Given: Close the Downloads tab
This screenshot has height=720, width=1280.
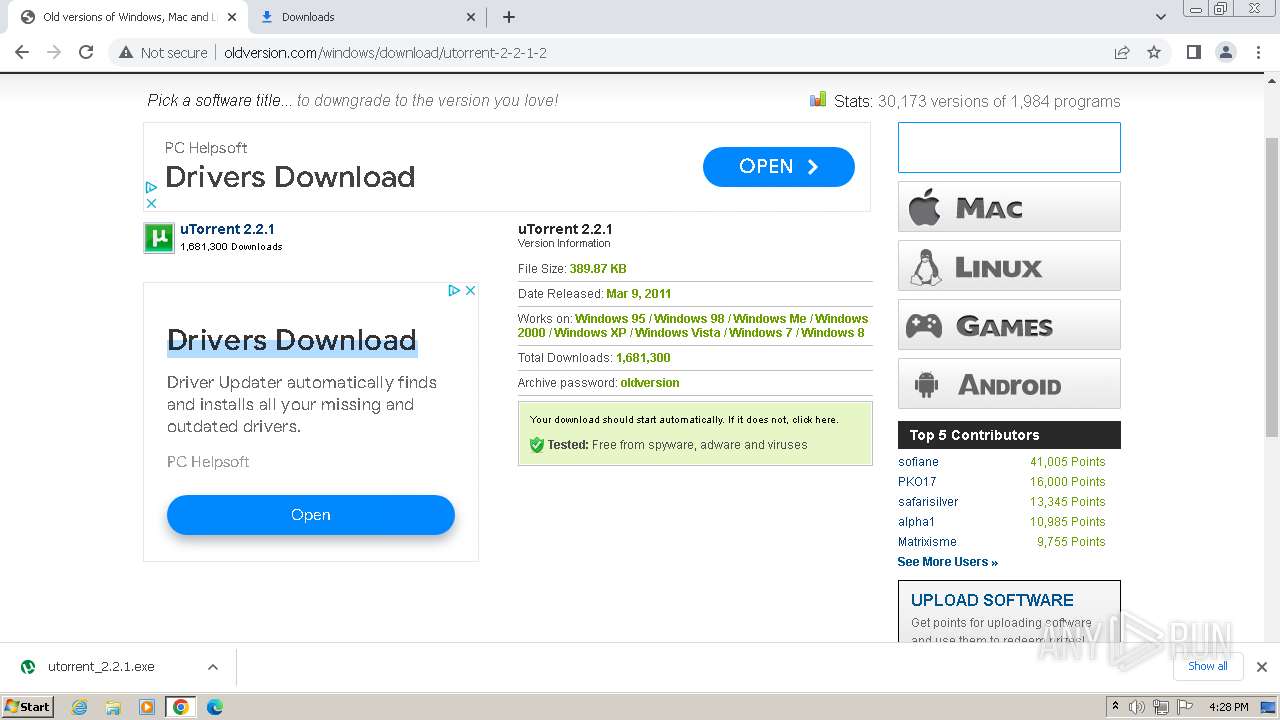Looking at the screenshot, I should tap(472, 17).
